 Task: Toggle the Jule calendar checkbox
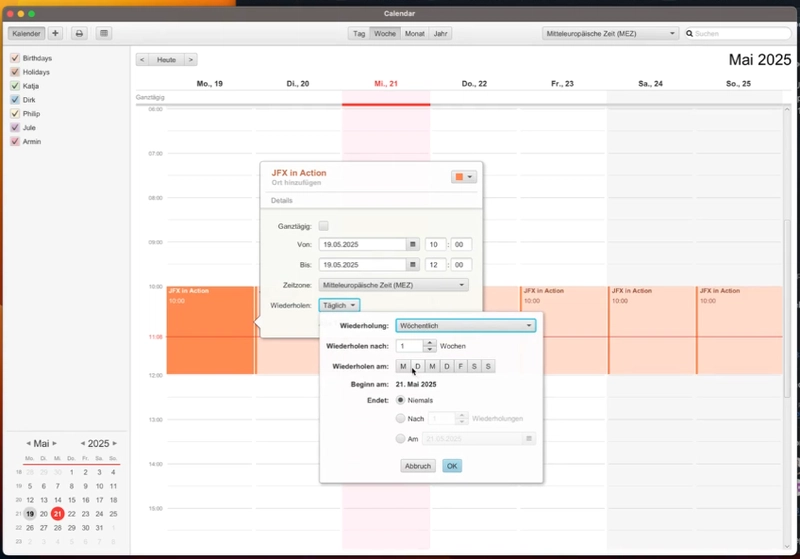[x=15, y=128]
